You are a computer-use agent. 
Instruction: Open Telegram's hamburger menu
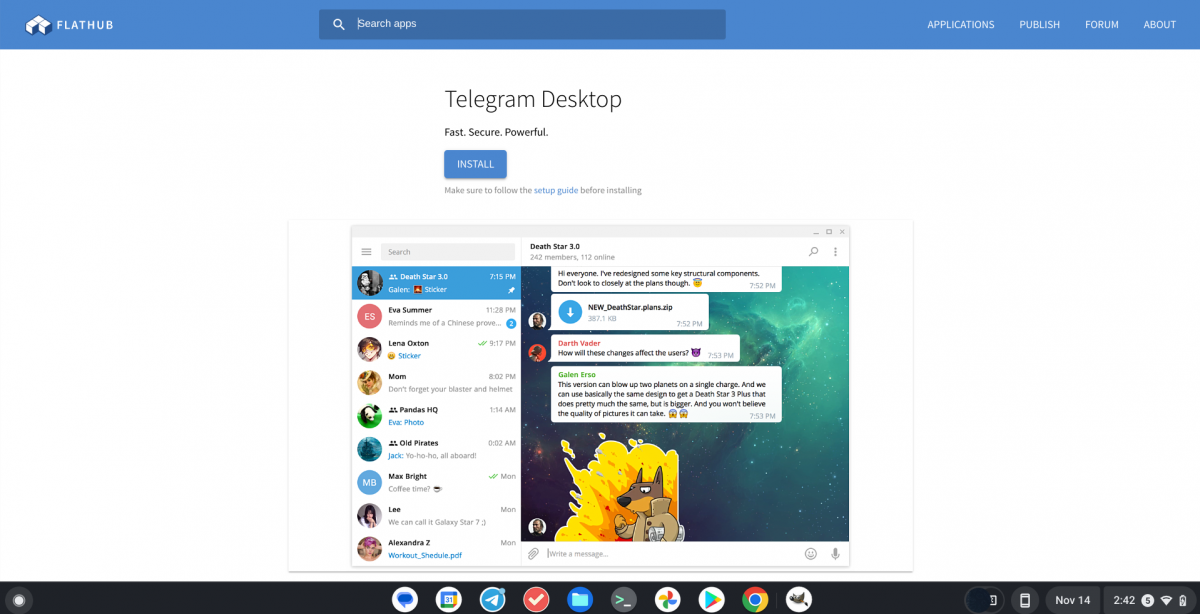click(x=366, y=251)
